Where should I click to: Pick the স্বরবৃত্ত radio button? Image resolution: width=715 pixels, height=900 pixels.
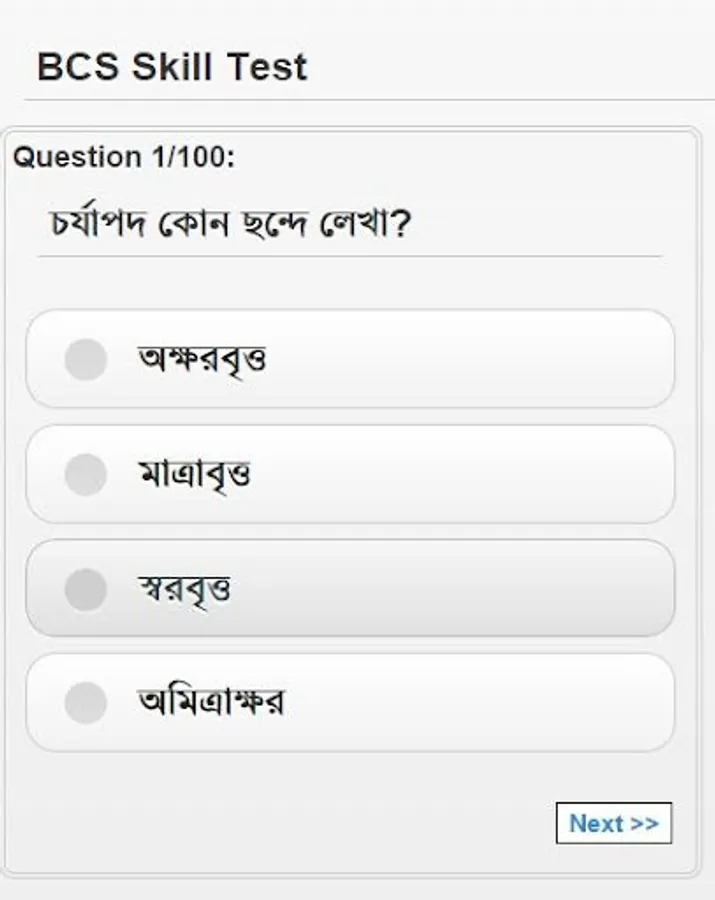coord(86,589)
